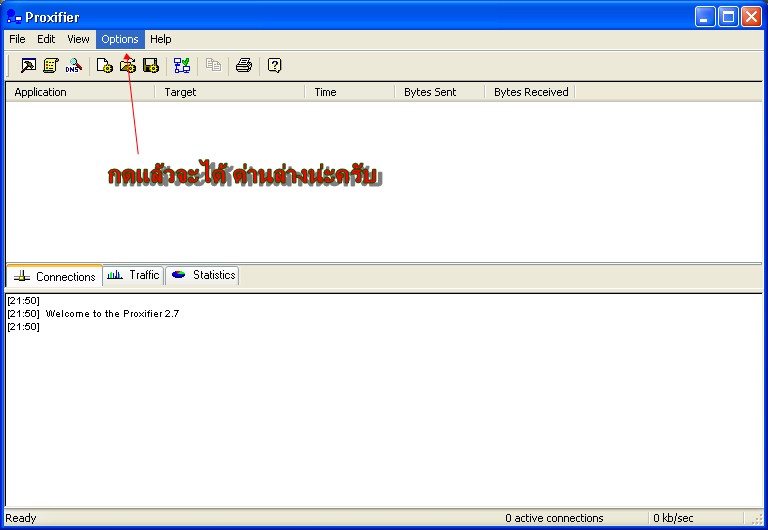Click '0 active connections' status text
Viewport: 768px width, 530px height.
pos(554,518)
